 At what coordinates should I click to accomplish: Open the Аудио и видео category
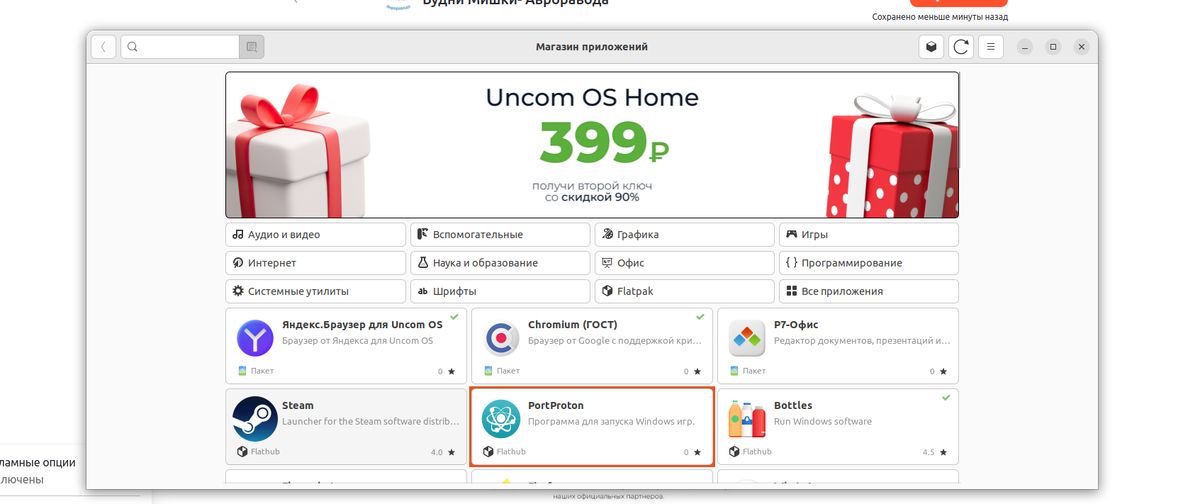pos(316,235)
